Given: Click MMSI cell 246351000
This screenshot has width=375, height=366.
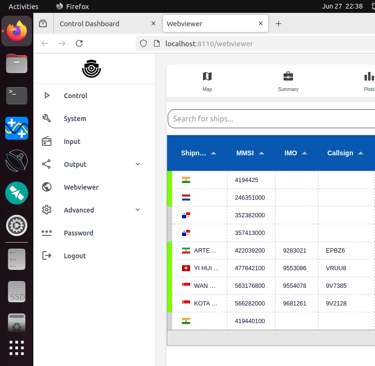Looking at the screenshot, I should click(x=250, y=198).
